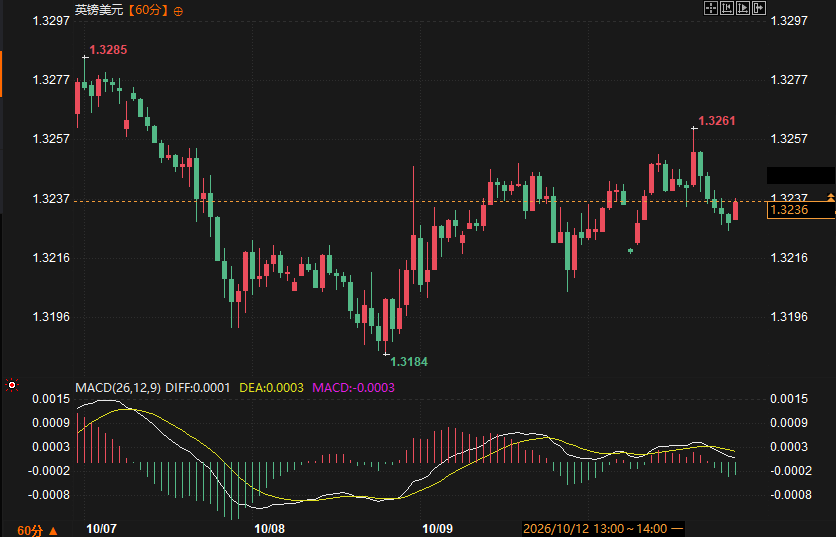This screenshot has height=537, width=836.
Task: Click left price axis label 1.3297
Action: coord(51,21)
